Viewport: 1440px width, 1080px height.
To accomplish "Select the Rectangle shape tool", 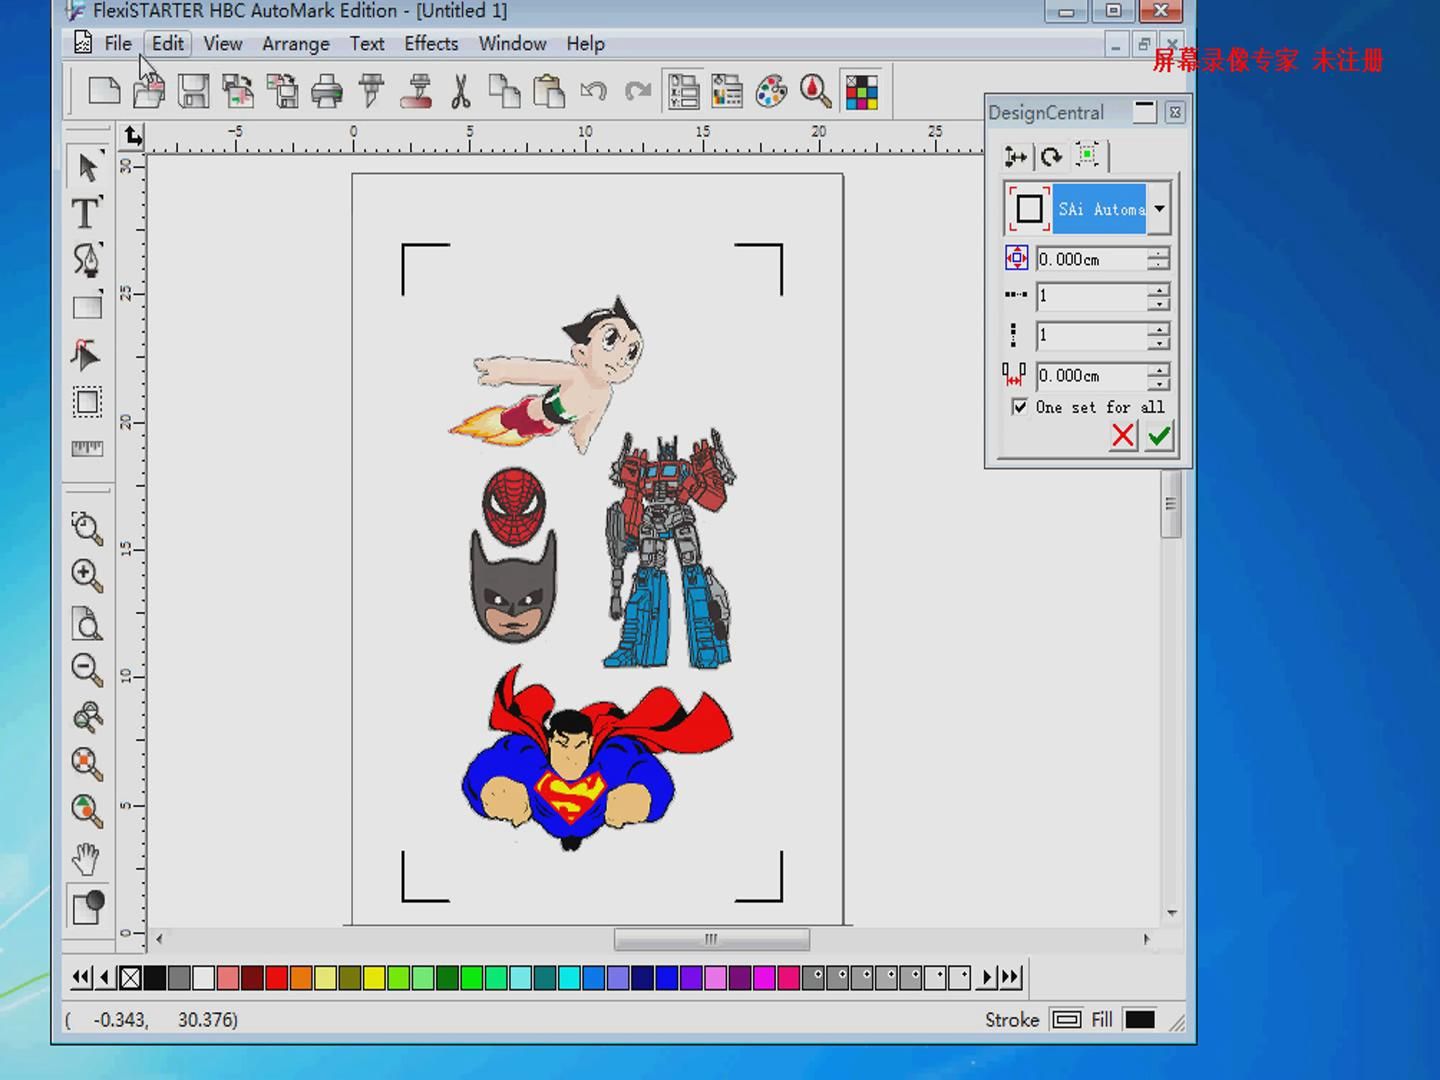I will 87,306.
